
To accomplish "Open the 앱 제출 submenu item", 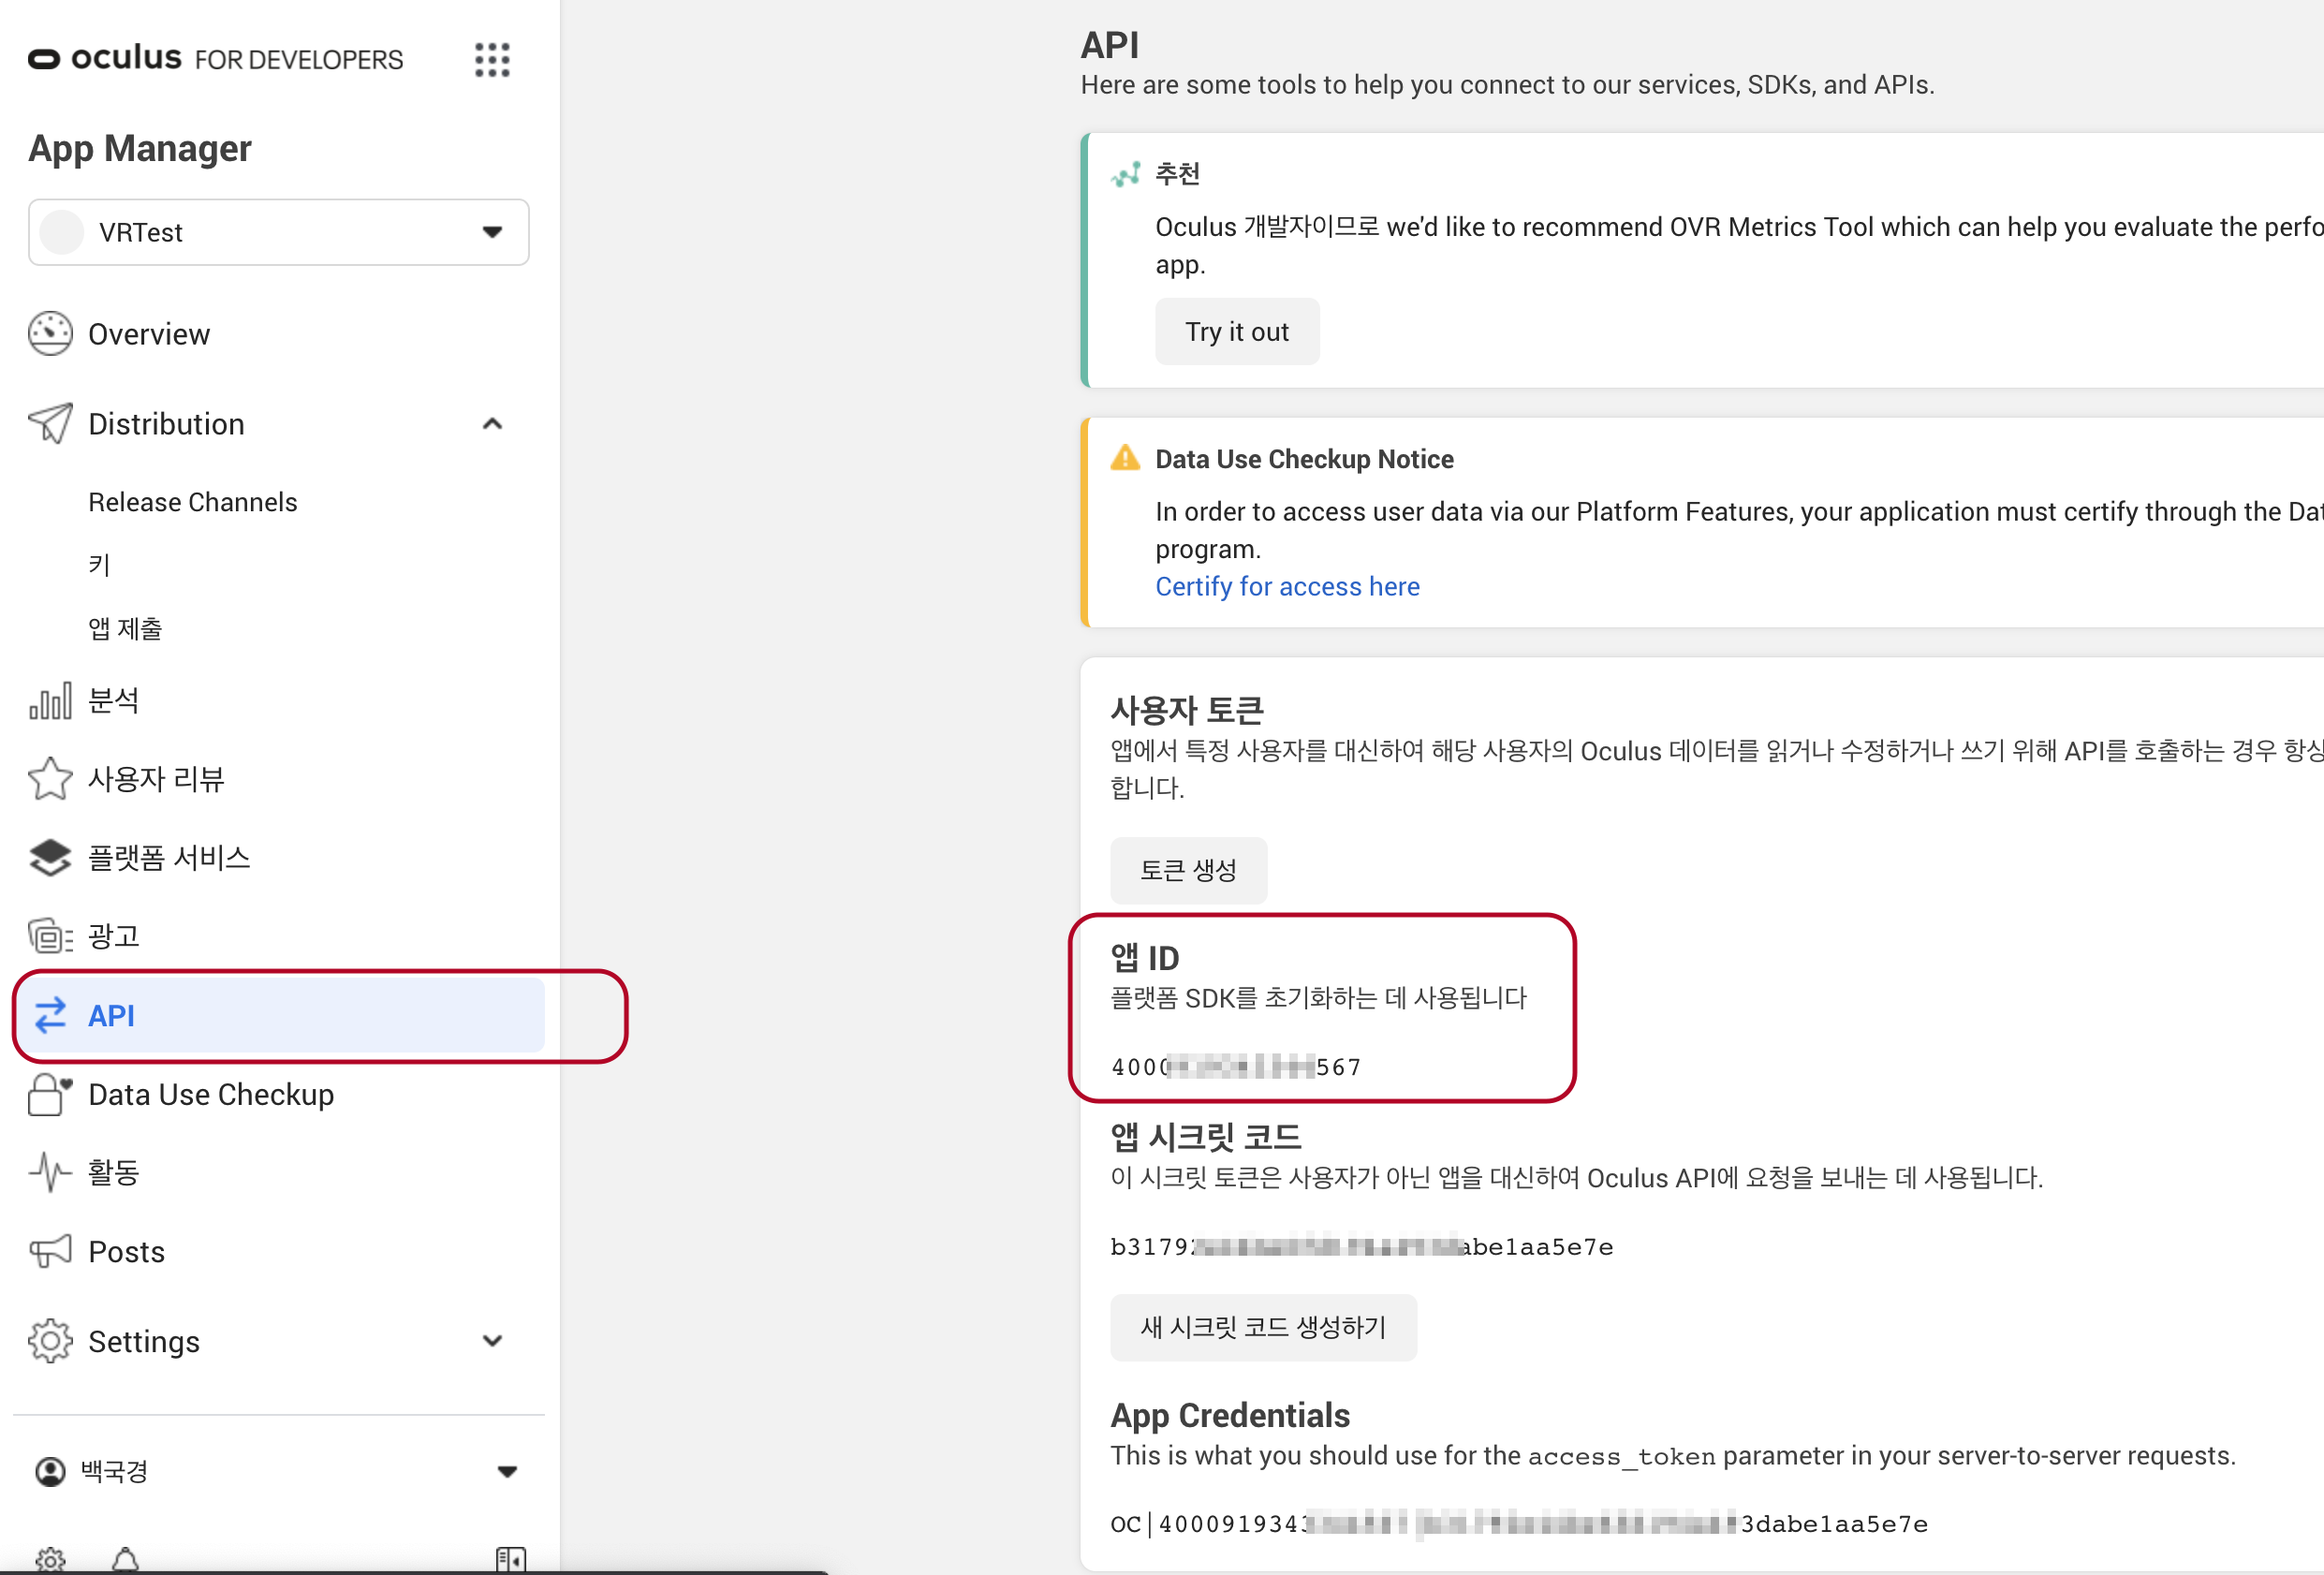I will click(x=125, y=628).
